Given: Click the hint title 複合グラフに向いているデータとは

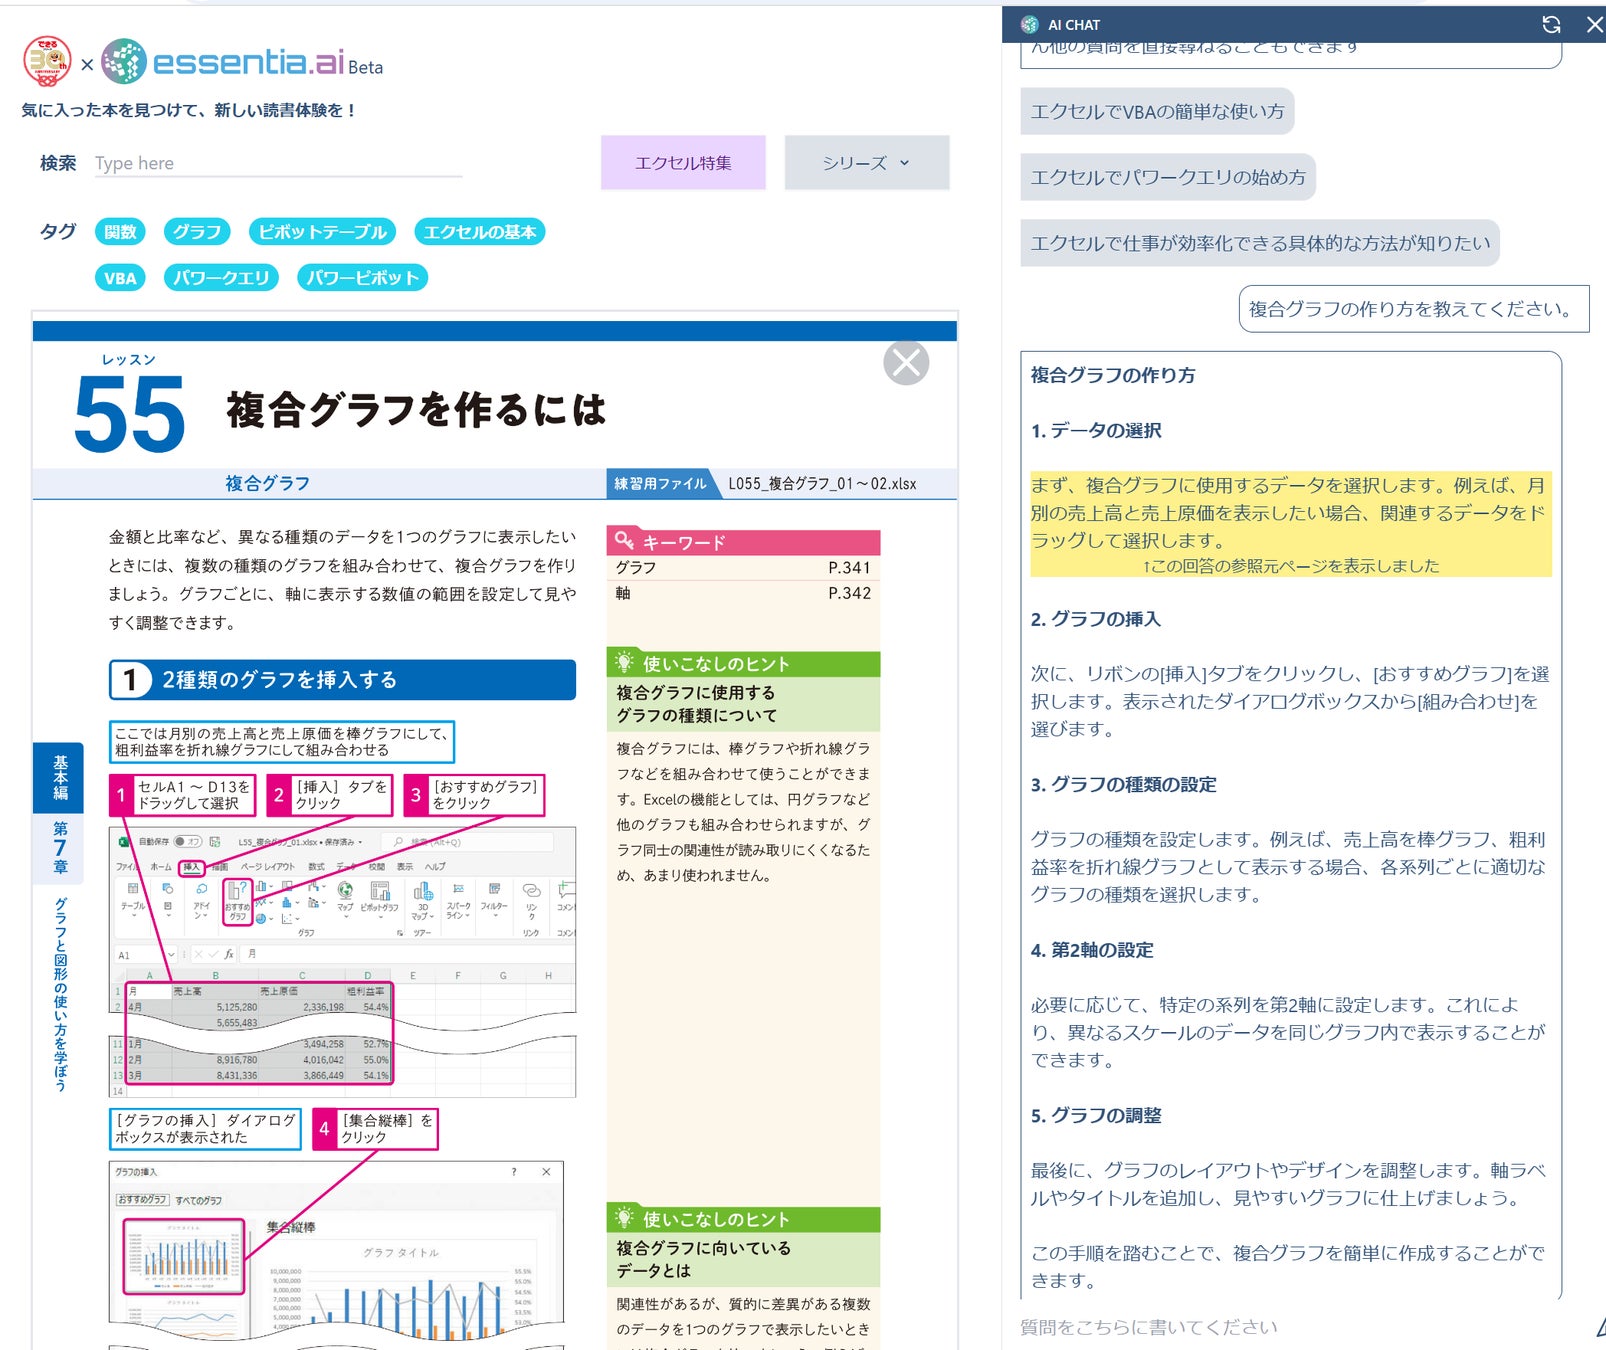Looking at the screenshot, I should point(704,1259).
